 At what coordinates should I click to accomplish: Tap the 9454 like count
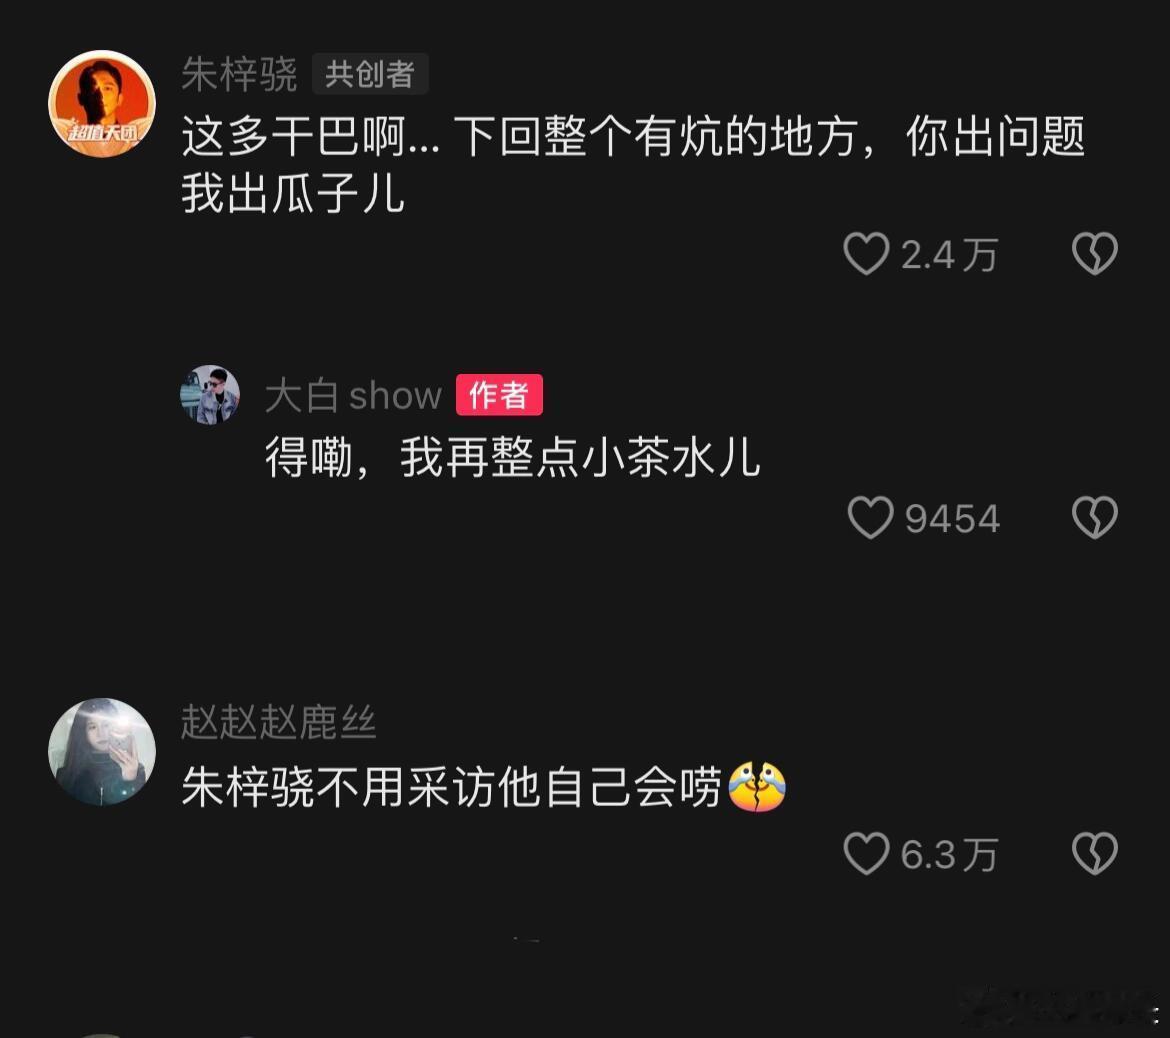click(952, 519)
